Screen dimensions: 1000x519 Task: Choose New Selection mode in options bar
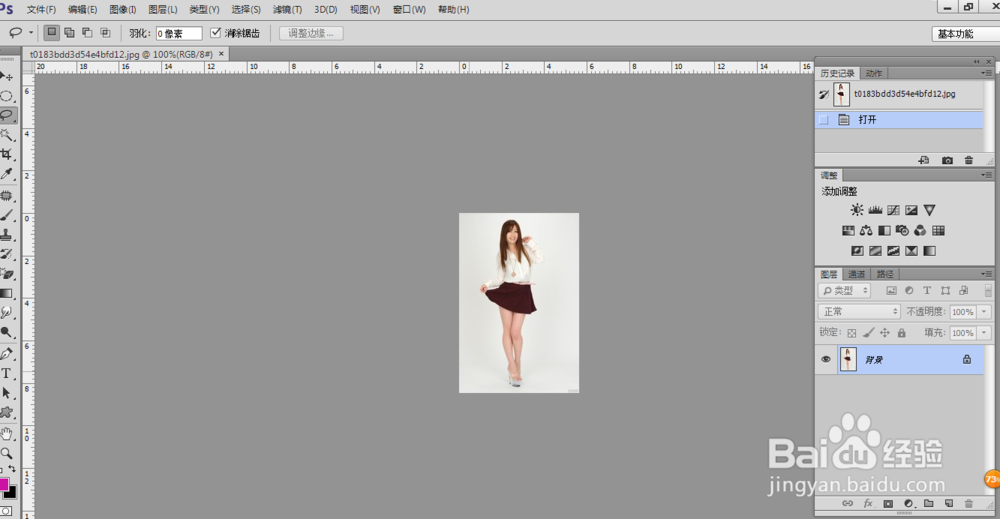click(52, 33)
